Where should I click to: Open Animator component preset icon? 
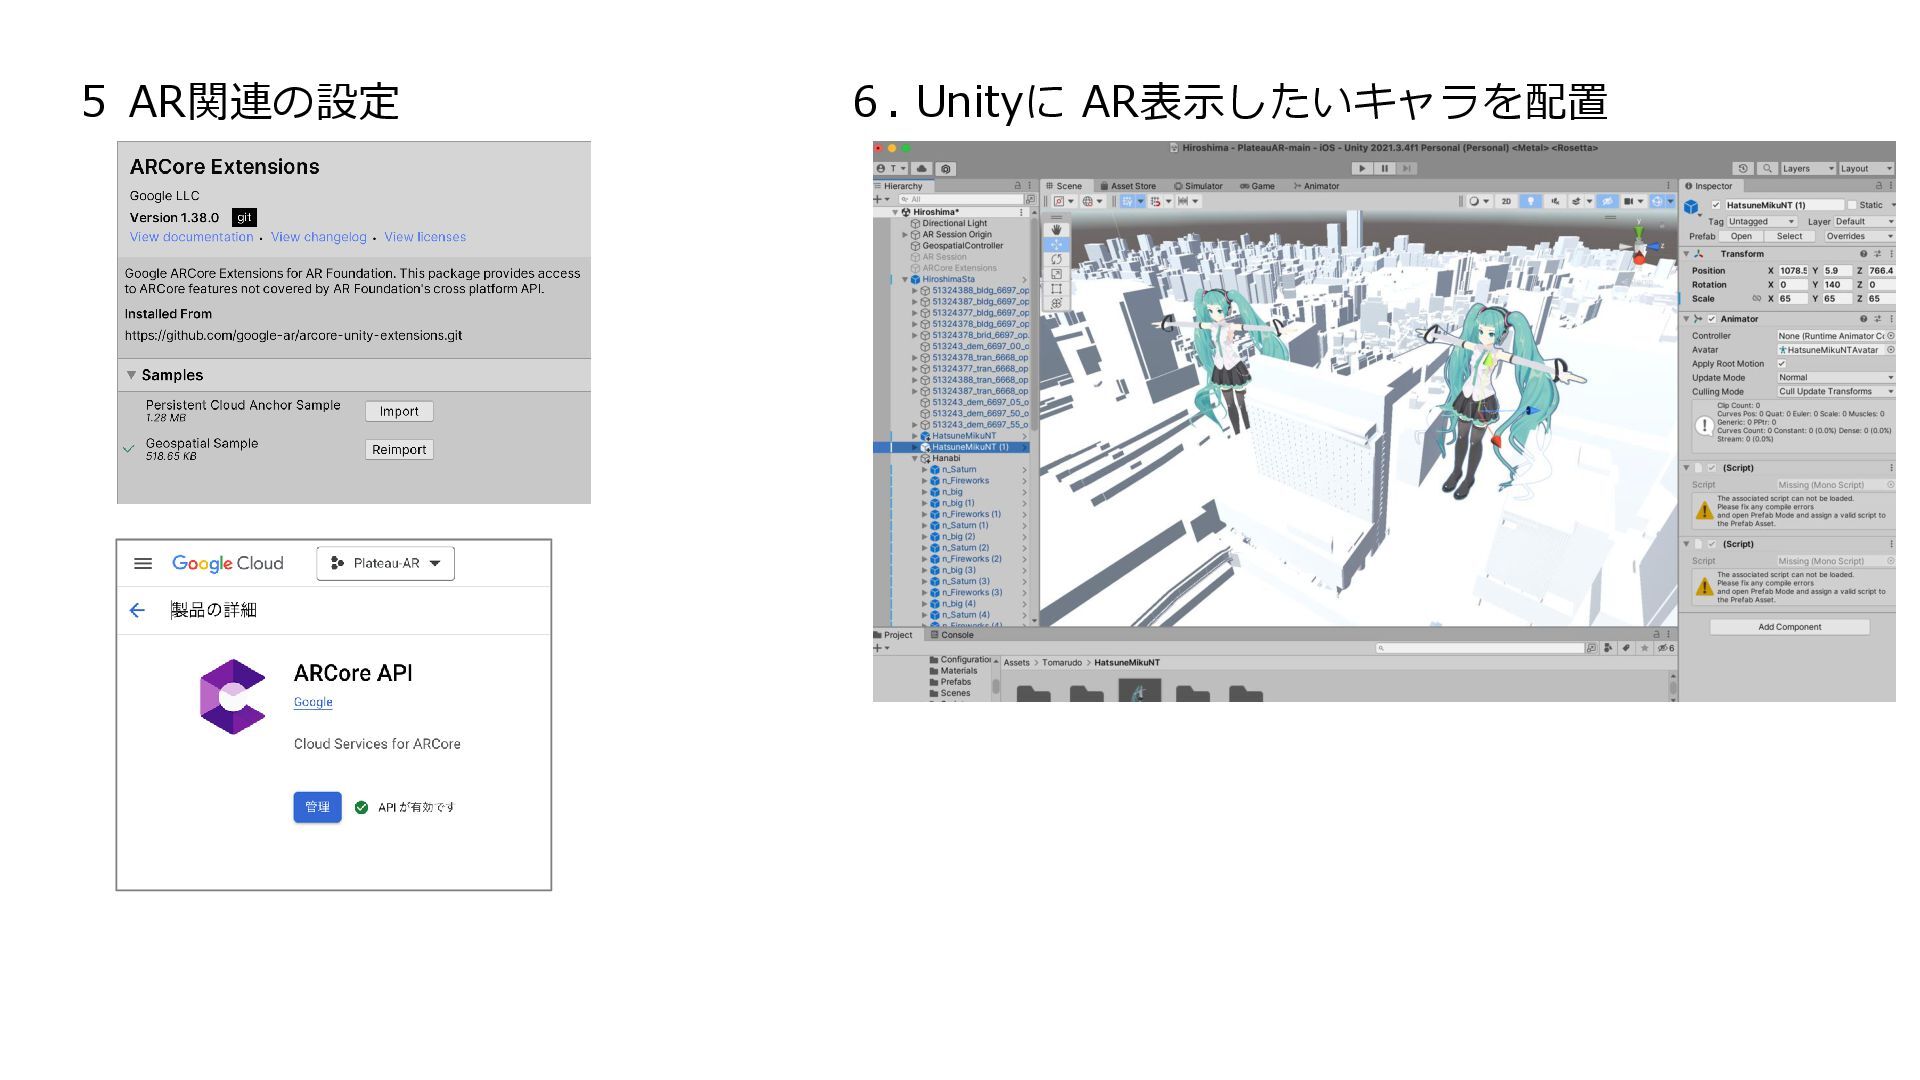pyautogui.click(x=1877, y=319)
